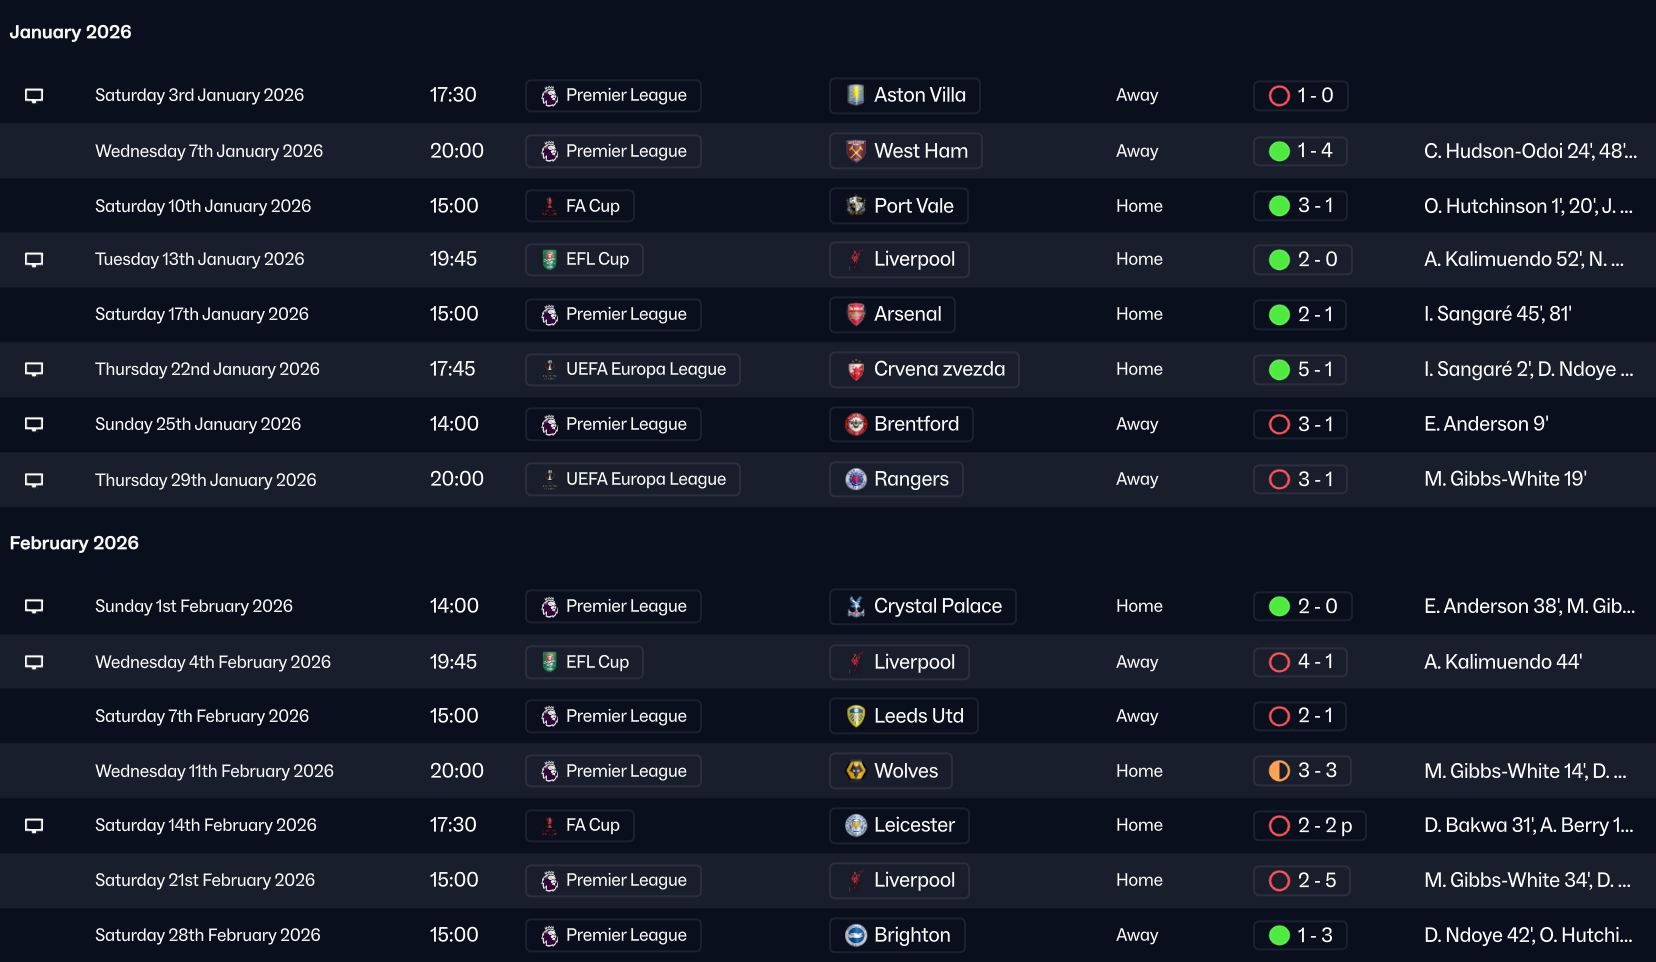
Task: Open the EFL Cup tag on 4th February
Action: point(584,662)
